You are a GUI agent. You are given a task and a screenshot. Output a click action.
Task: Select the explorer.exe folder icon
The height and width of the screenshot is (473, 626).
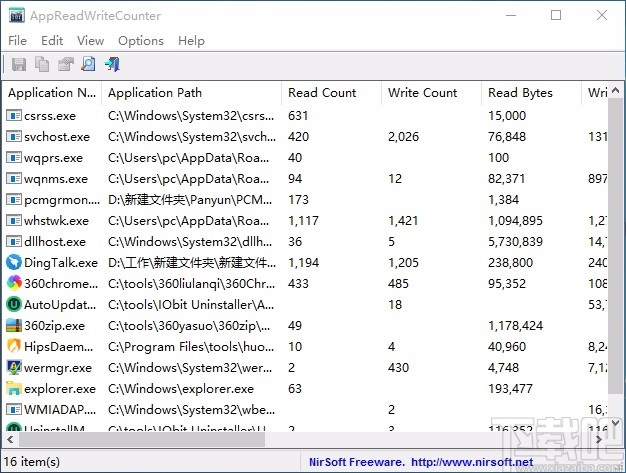[14, 388]
